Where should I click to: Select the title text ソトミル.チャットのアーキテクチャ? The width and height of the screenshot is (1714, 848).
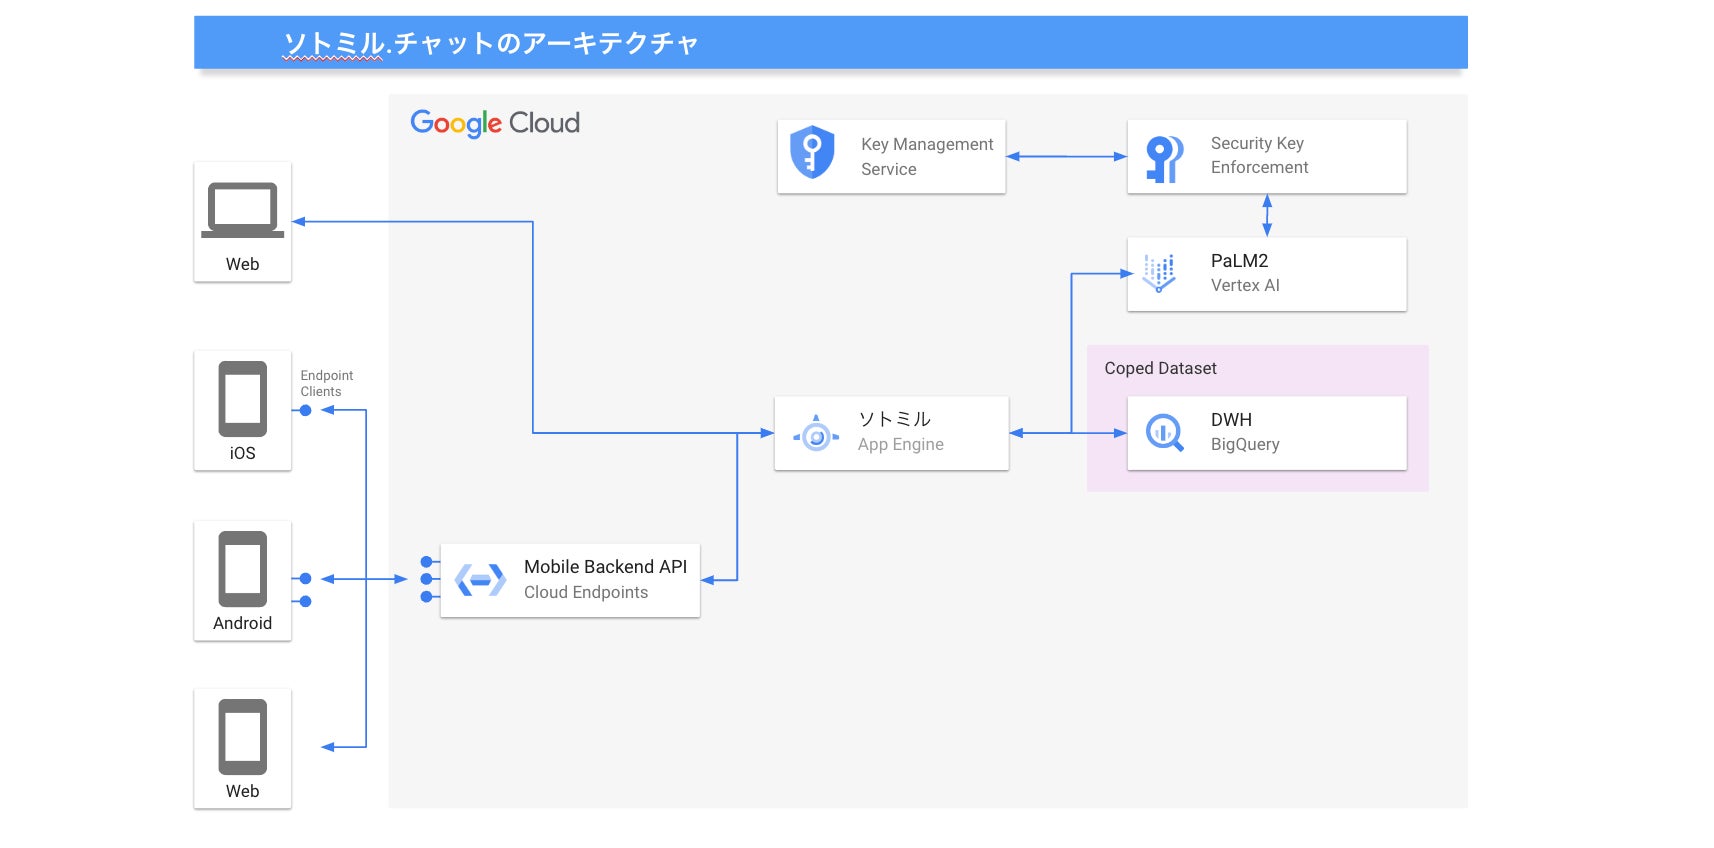pos(490,43)
